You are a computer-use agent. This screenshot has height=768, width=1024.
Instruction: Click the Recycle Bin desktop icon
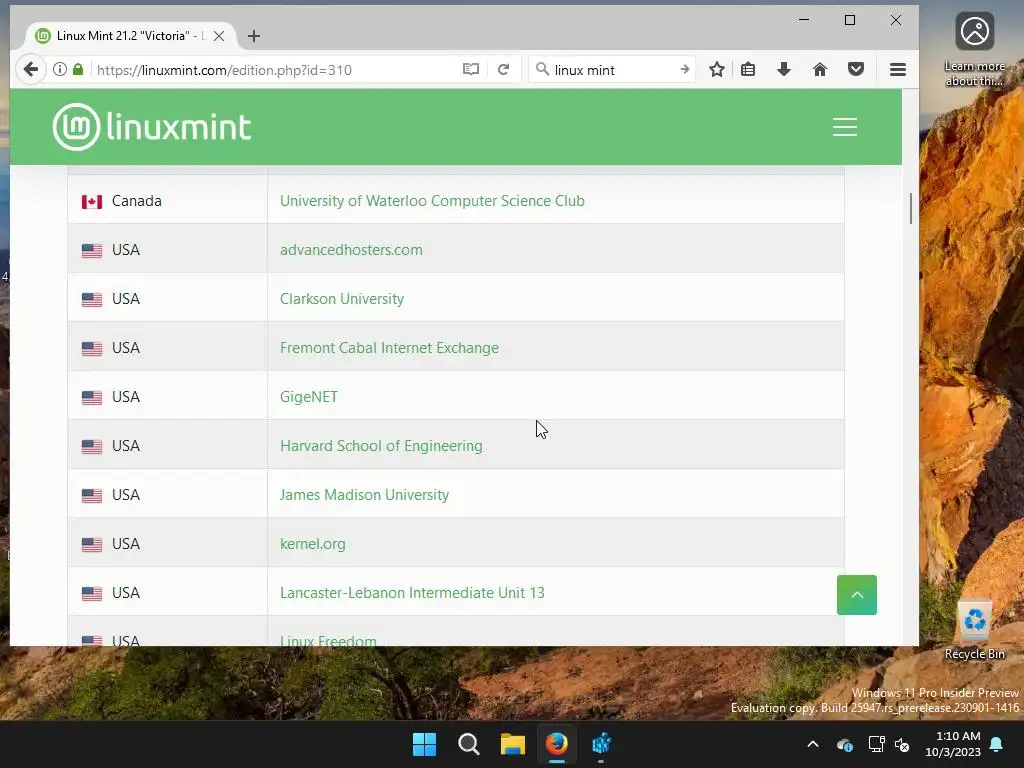point(974,628)
